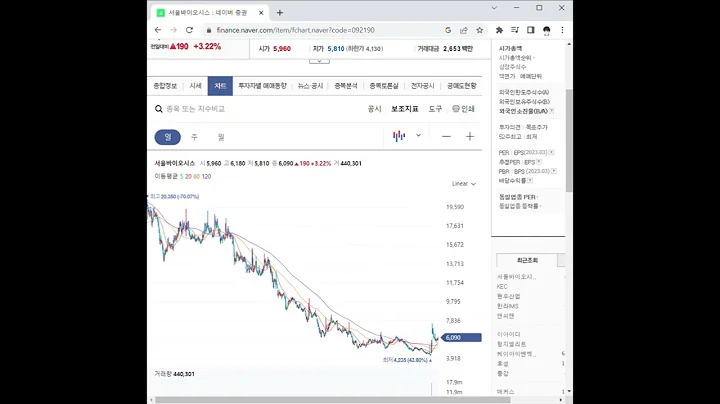Open 메커스 from the sidebar list
720x404 pixels.
tap(506, 392)
